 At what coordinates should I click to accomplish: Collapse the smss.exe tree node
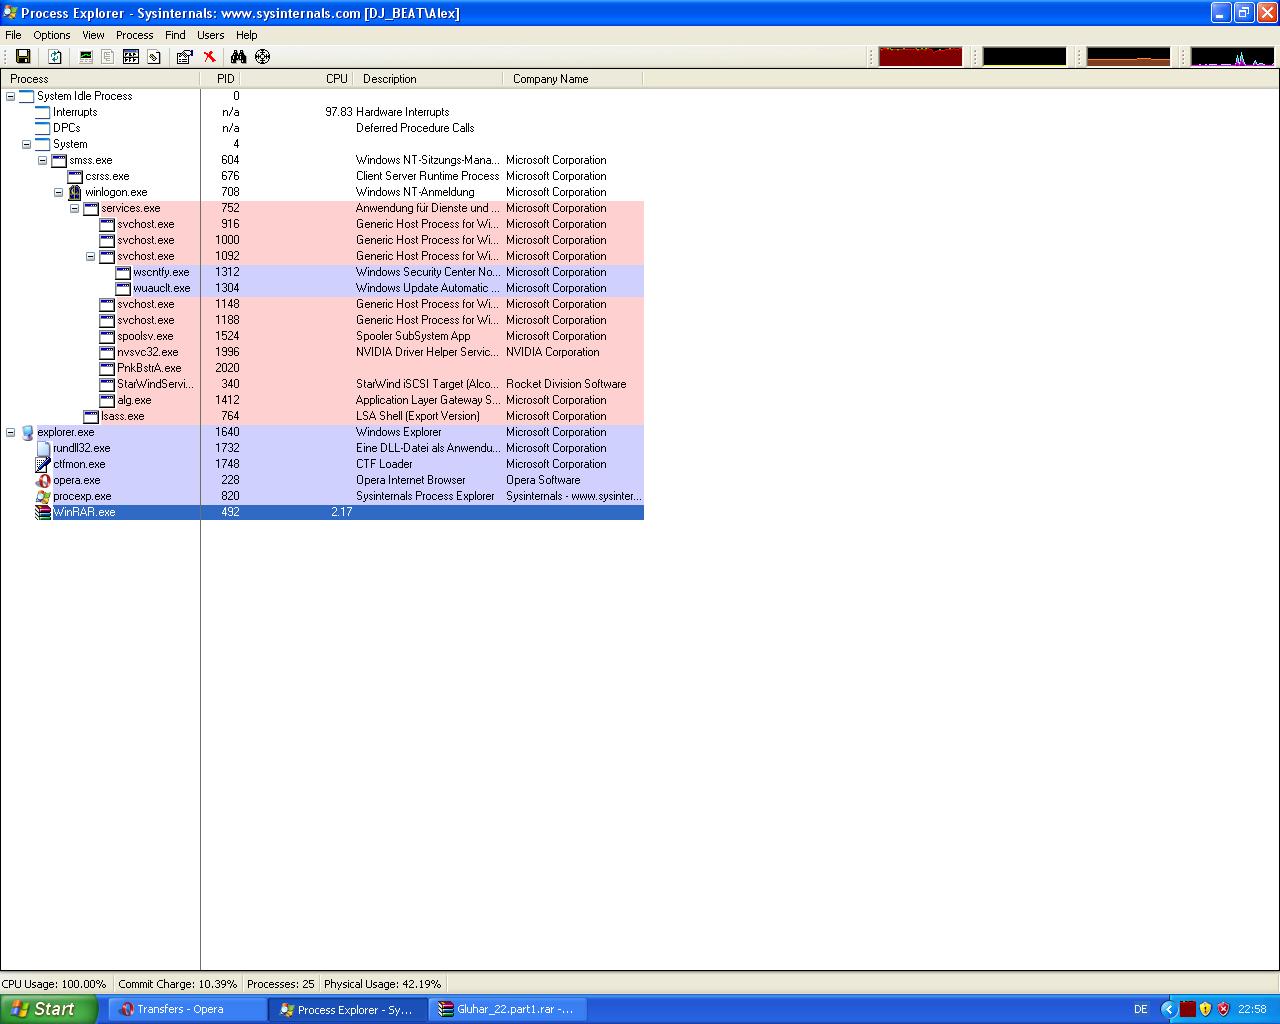[43, 160]
